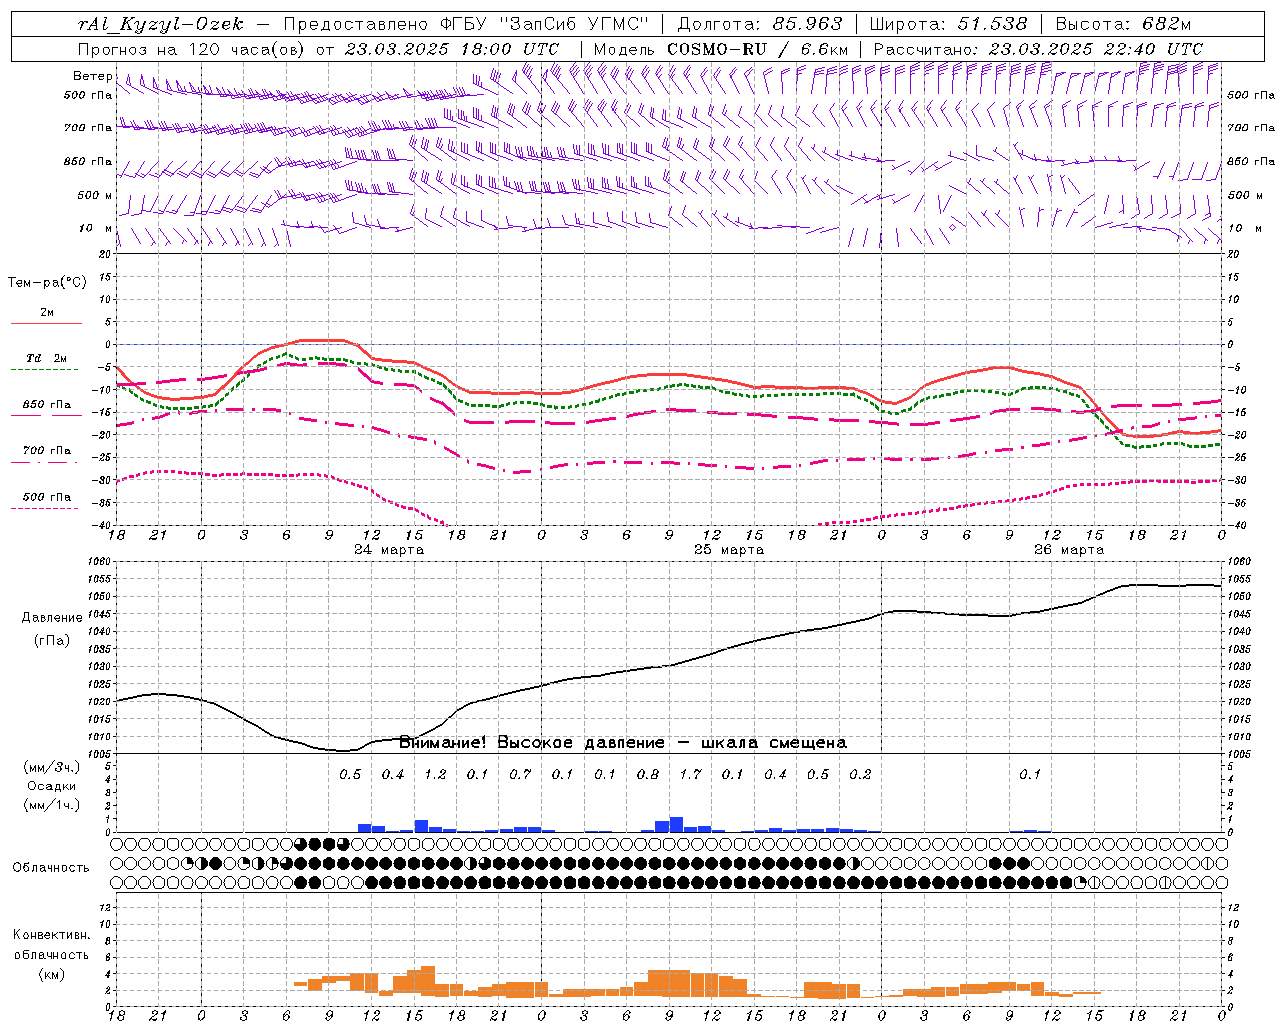The width and height of the screenshot is (1280, 1024).
Task: Click the Осадки precipitation label
Action: [52, 786]
